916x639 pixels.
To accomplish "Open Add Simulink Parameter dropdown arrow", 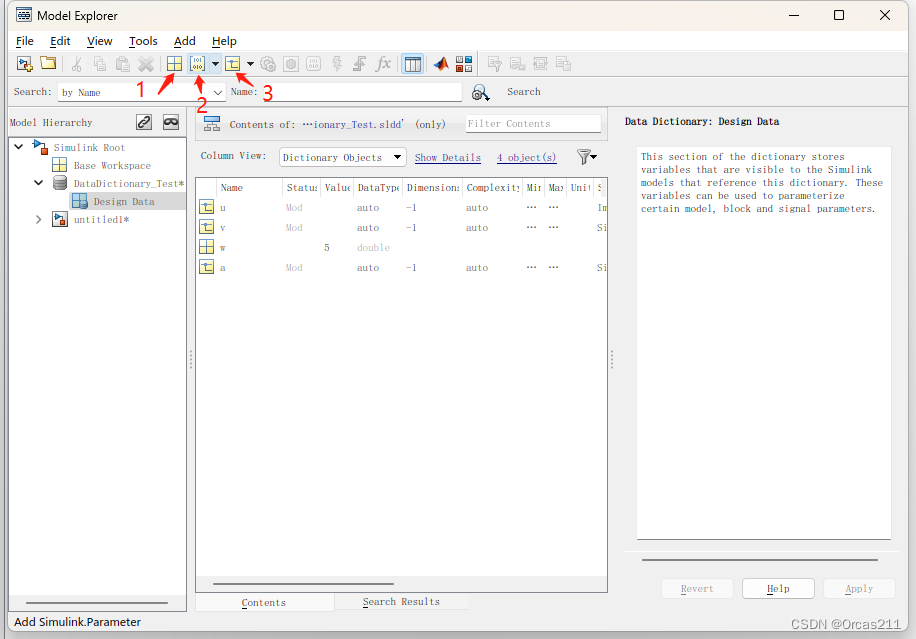I will click(215, 64).
